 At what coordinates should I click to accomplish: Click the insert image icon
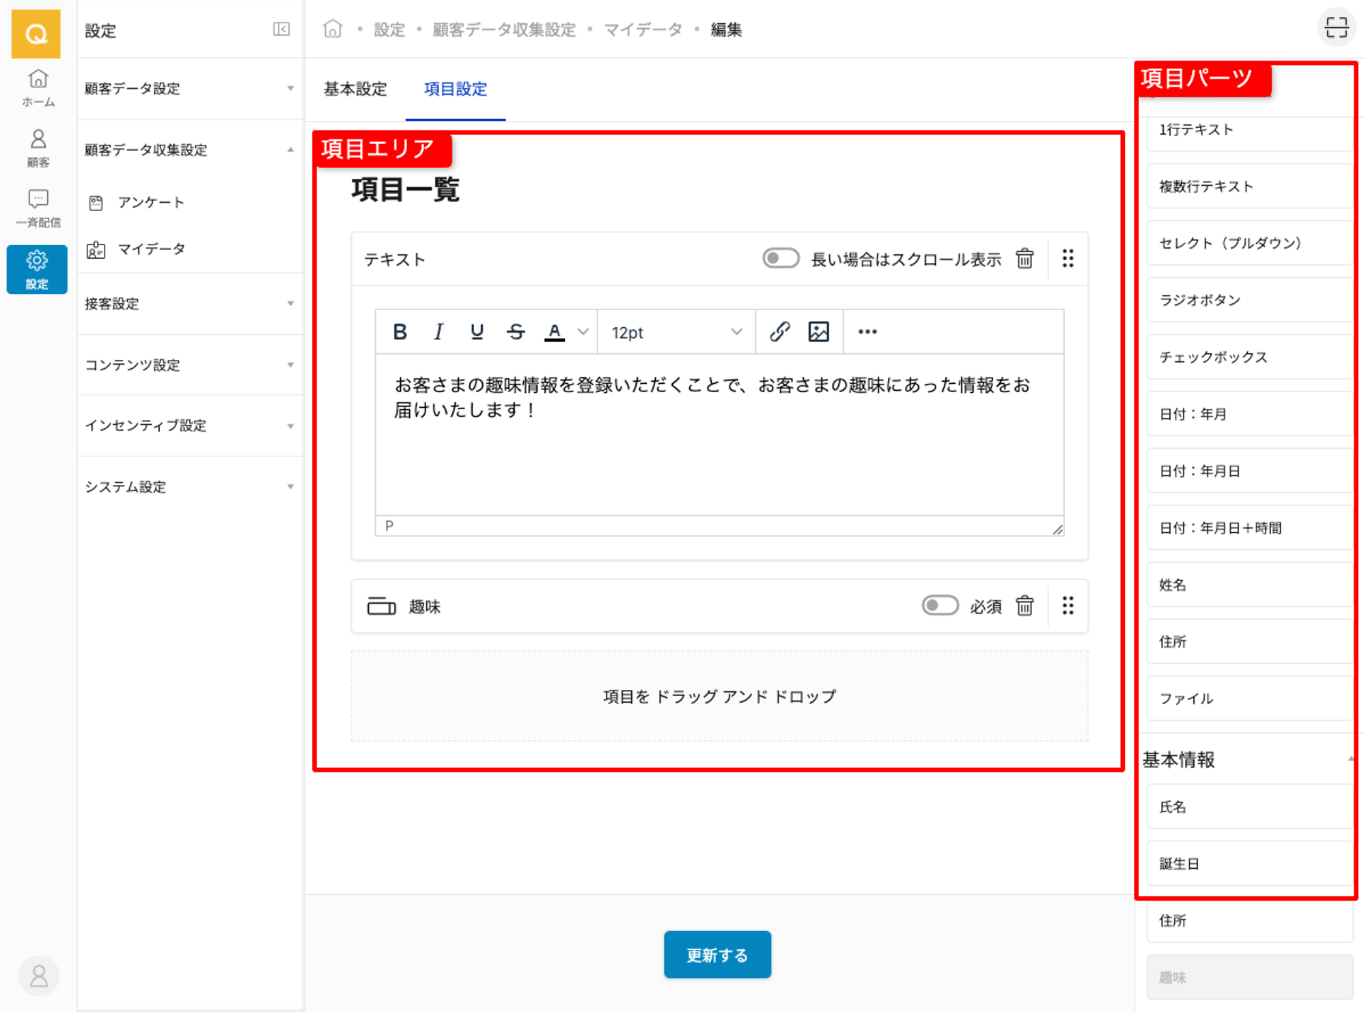pos(818,332)
